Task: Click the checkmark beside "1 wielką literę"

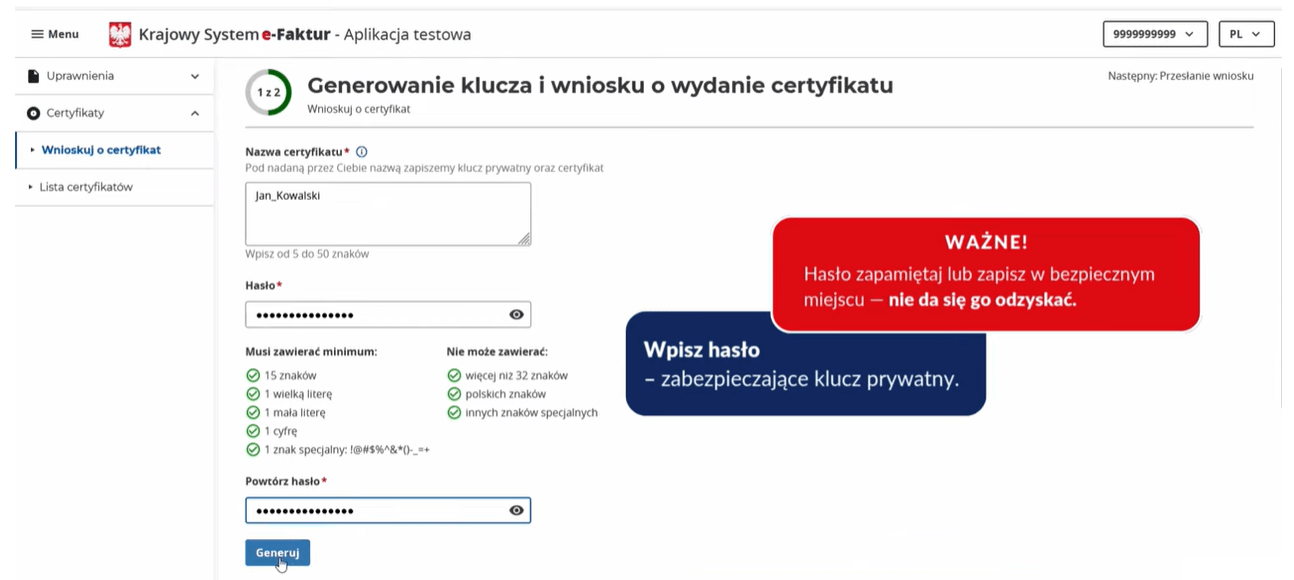Action: point(251,393)
